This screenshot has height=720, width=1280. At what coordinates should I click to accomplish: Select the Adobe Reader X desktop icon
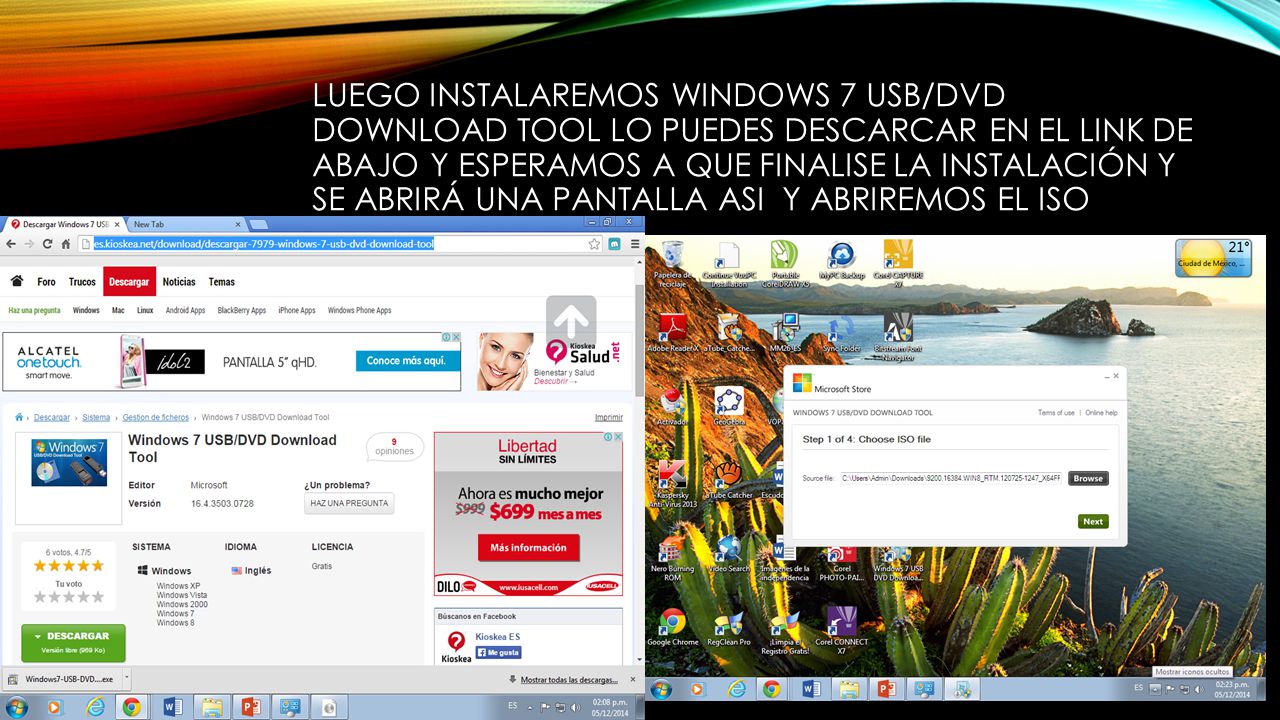(x=673, y=333)
